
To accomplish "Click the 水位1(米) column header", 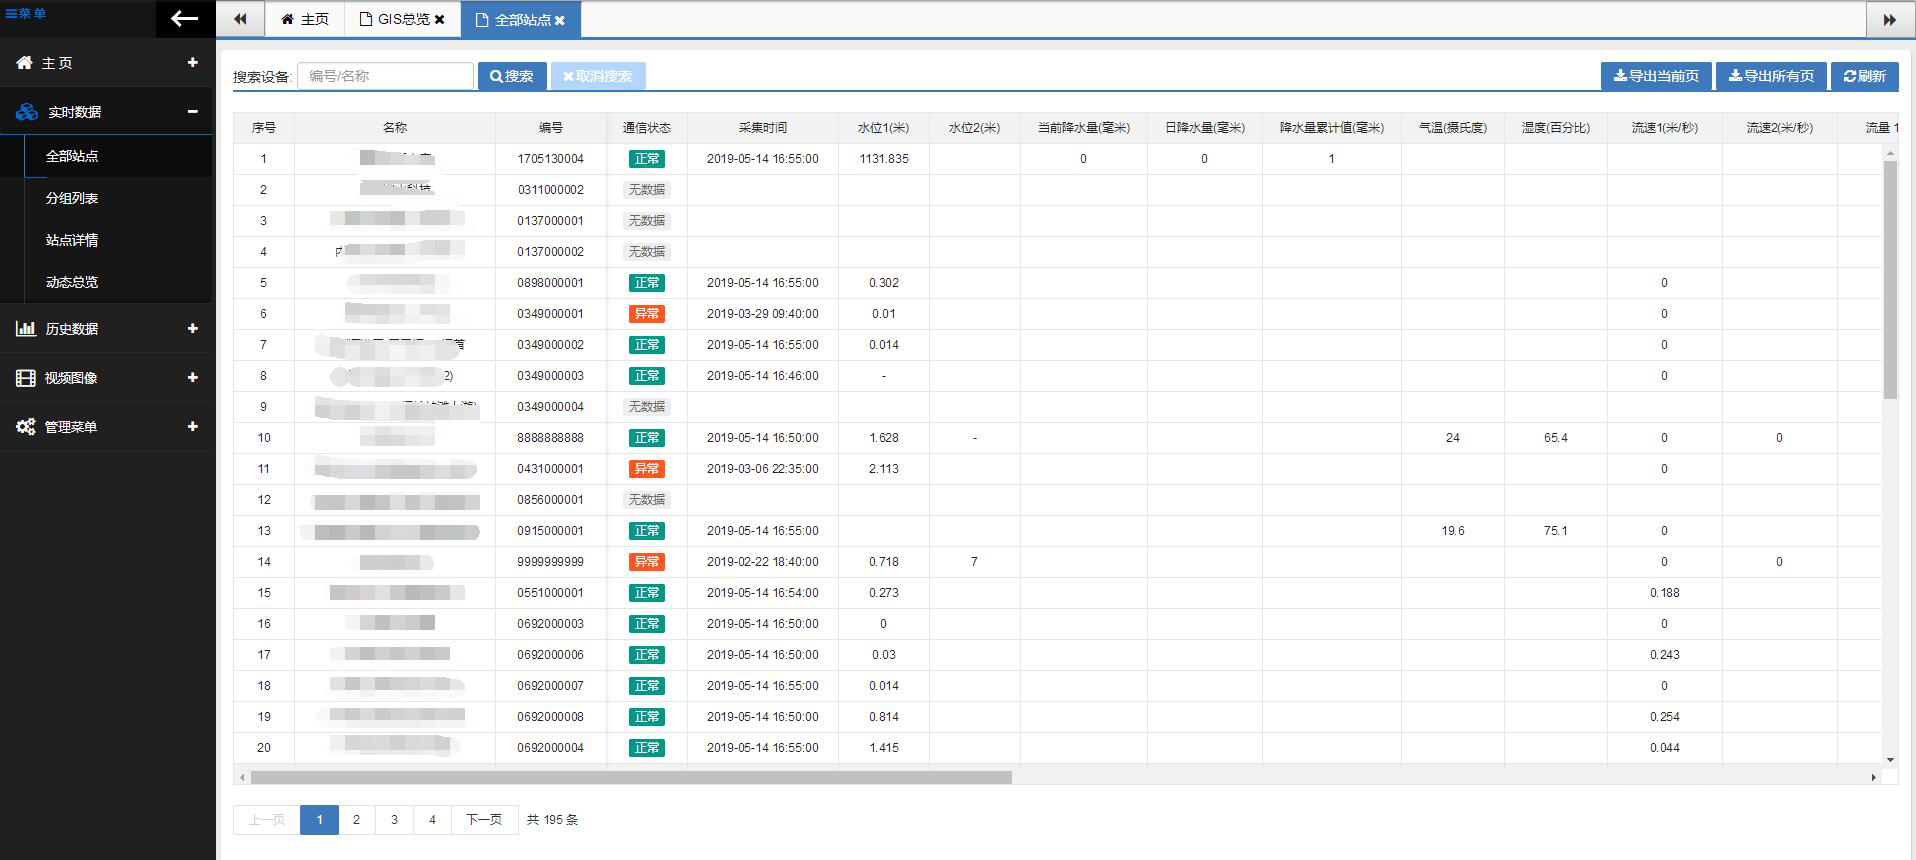I will coord(884,127).
